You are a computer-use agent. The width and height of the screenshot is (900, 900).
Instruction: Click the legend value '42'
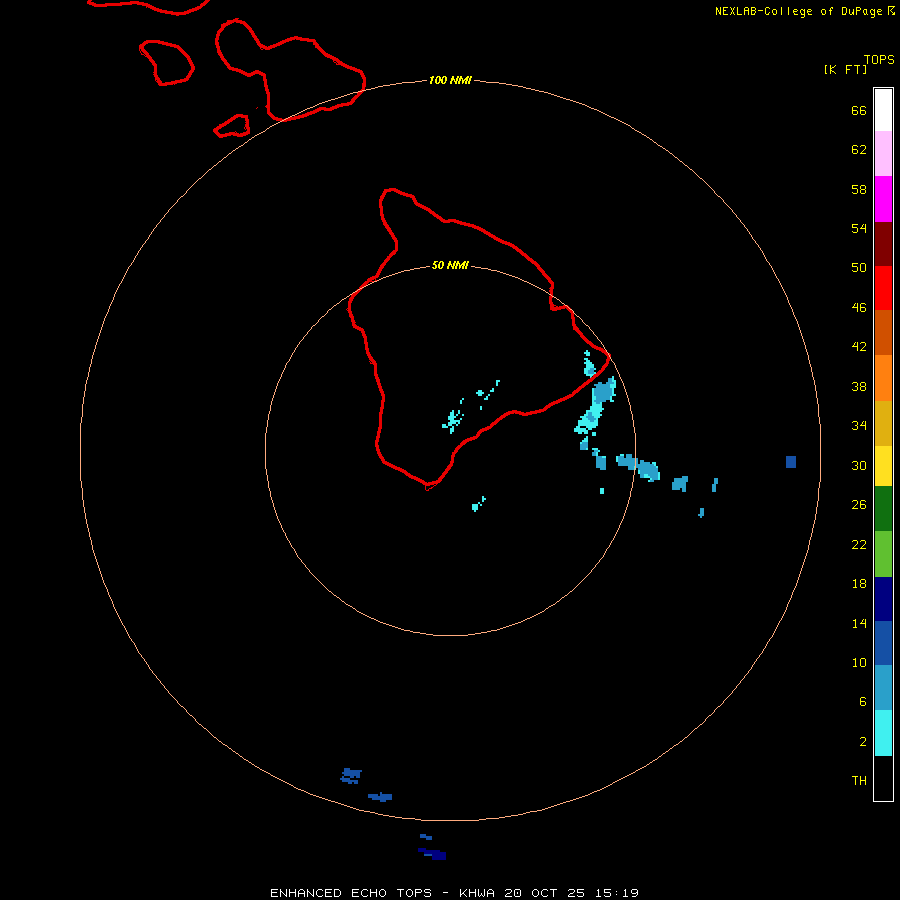859,347
